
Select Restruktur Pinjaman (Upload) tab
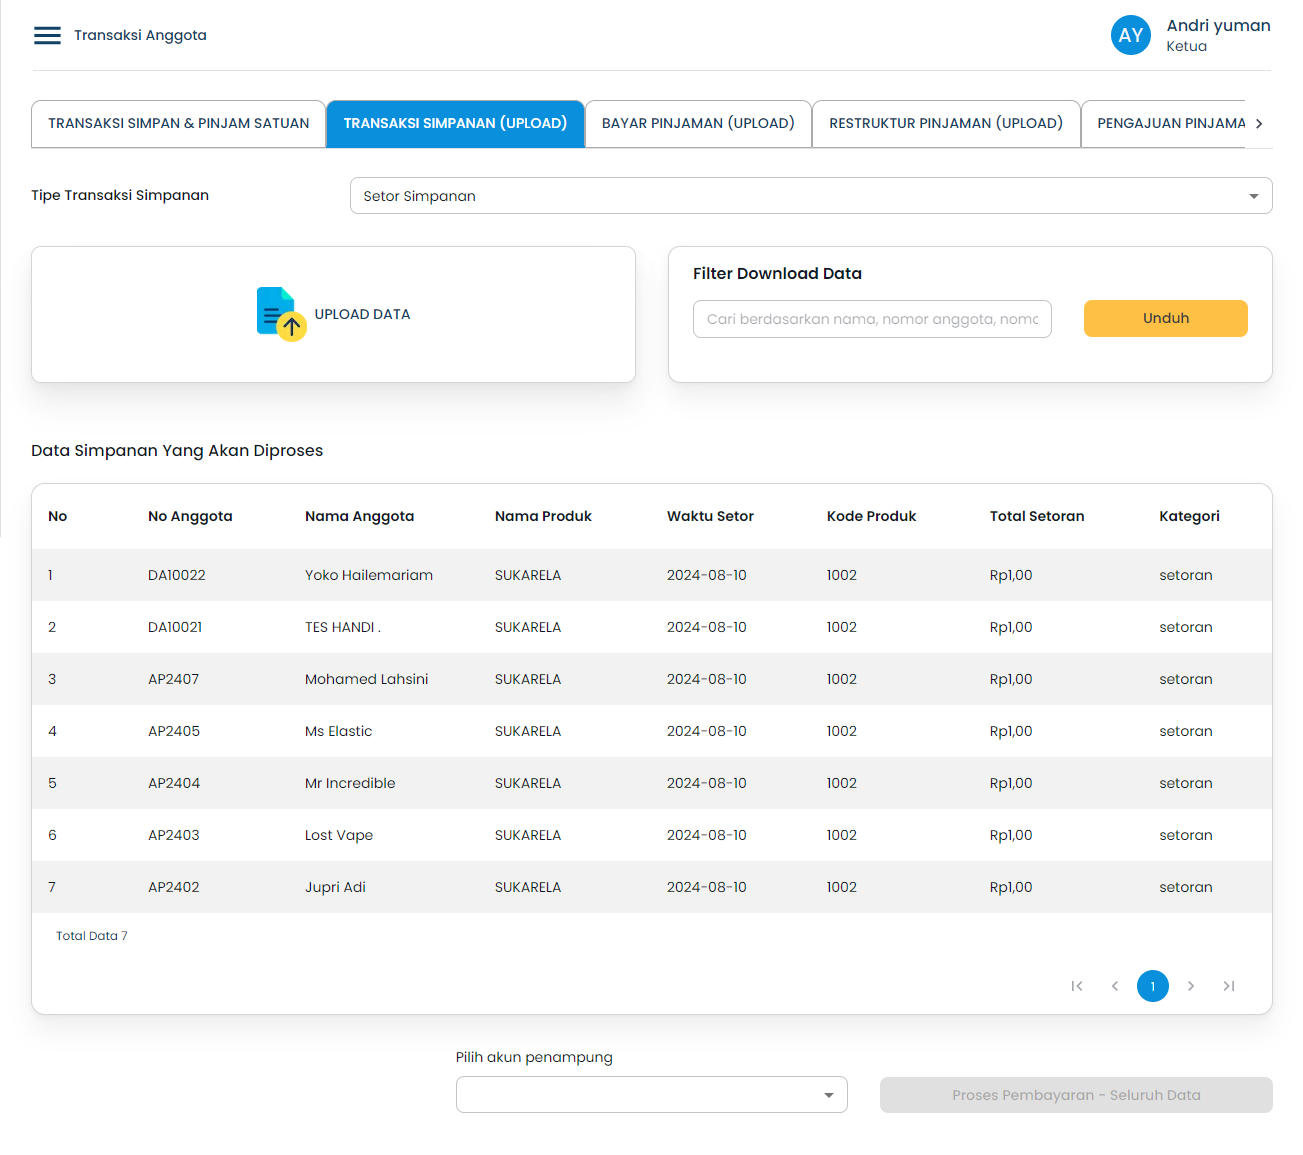[x=946, y=124]
